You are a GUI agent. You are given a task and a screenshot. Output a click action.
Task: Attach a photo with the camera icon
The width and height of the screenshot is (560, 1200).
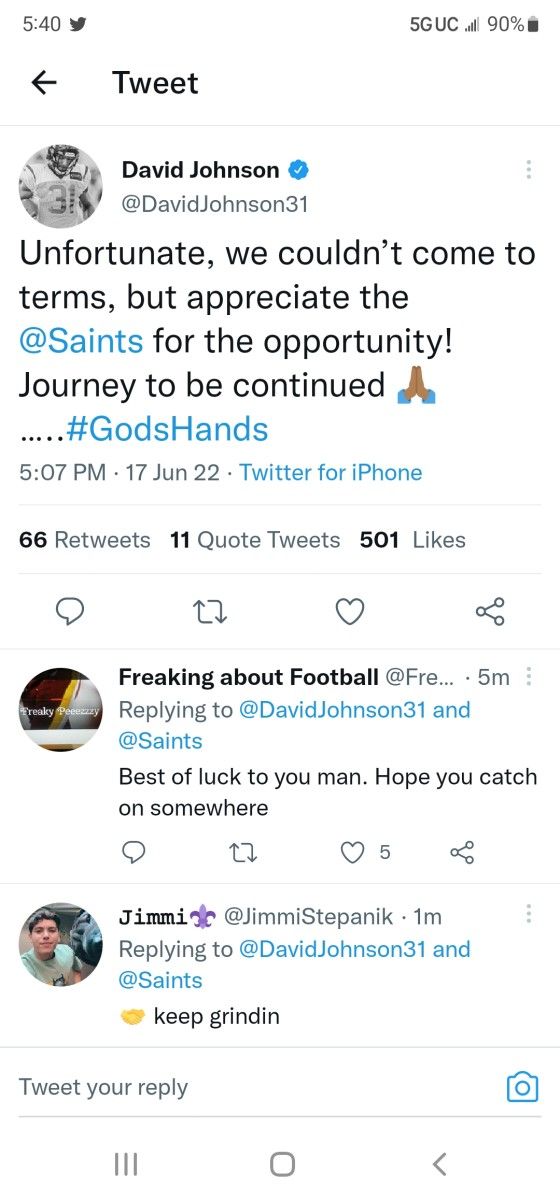pos(522,1087)
